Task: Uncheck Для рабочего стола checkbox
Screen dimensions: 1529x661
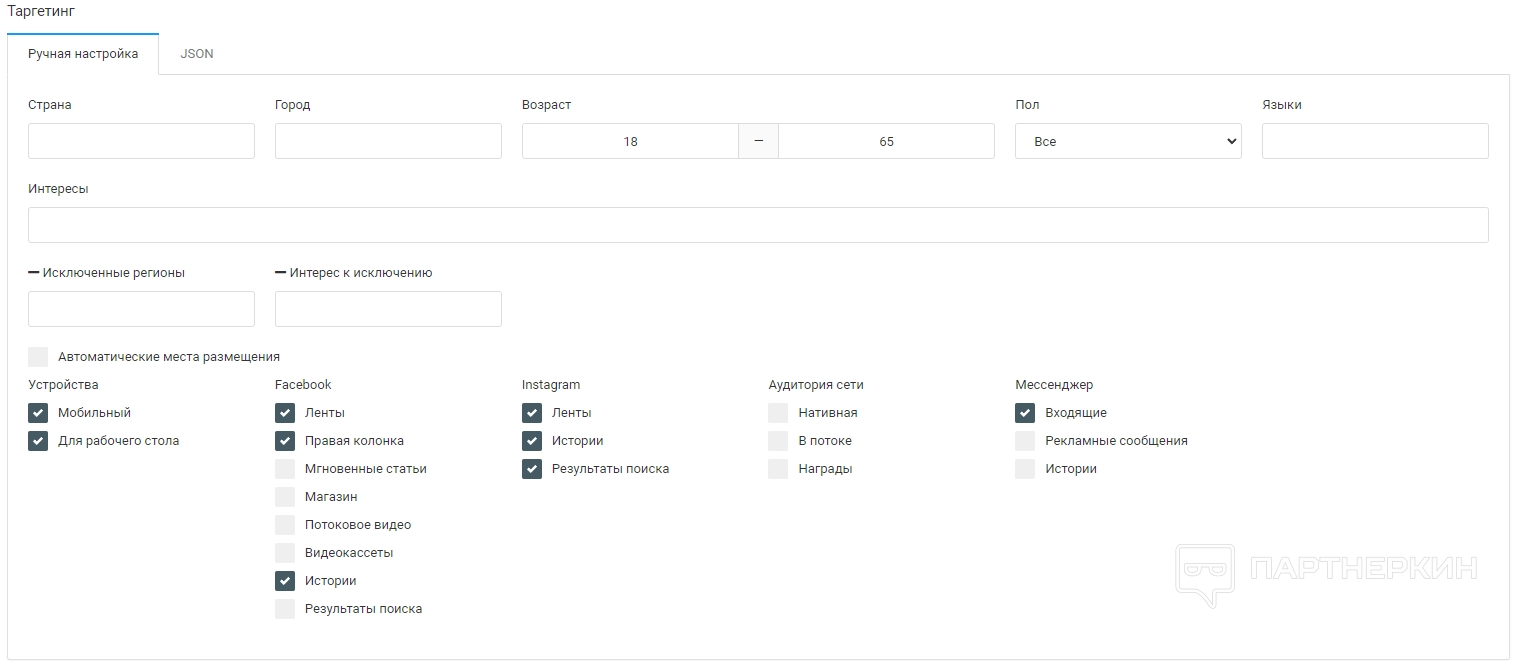Action: (38, 441)
